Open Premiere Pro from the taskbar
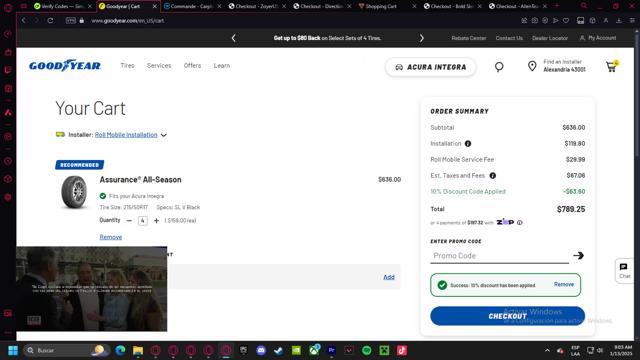Screen dimensions: 640x360 coord(331,350)
